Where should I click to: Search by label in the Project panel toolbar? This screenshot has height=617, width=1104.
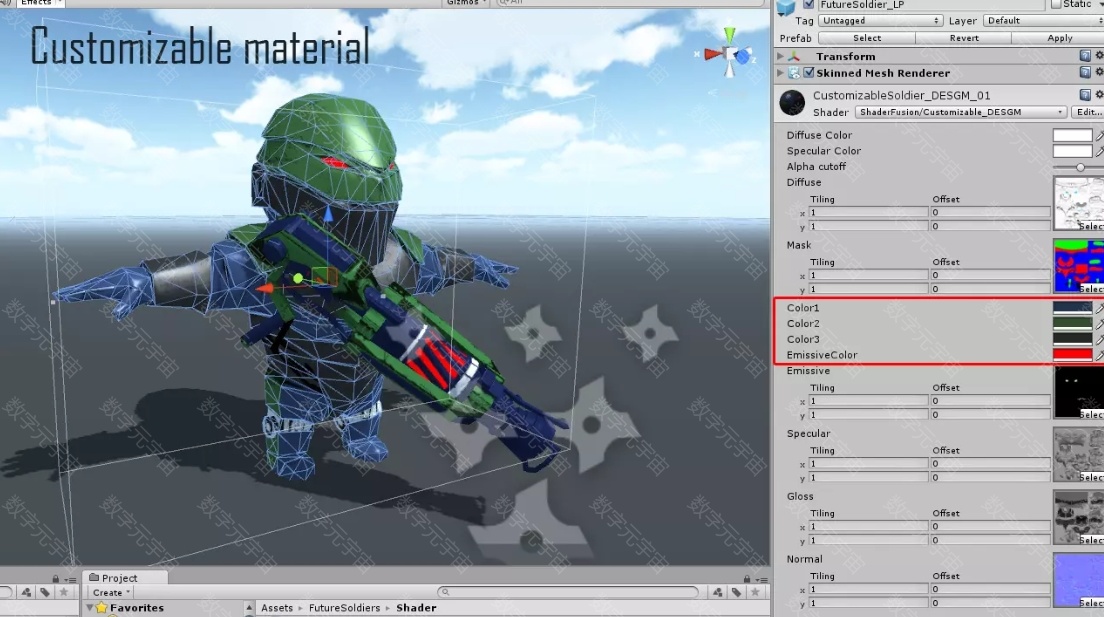(x=736, y=592)
